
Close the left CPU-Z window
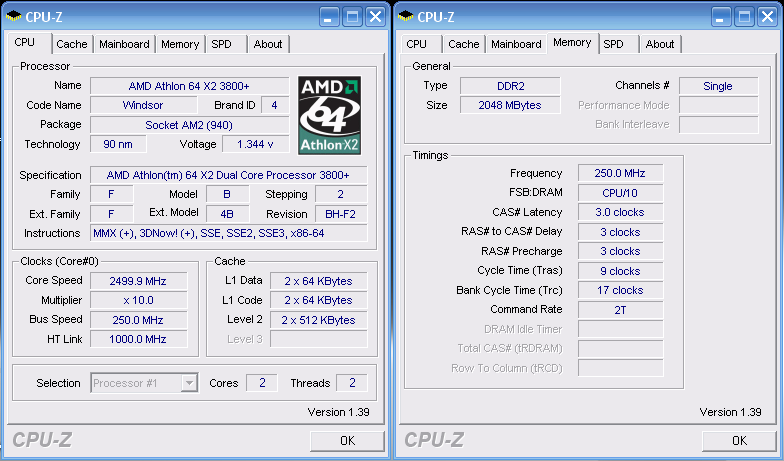[376, 17]
